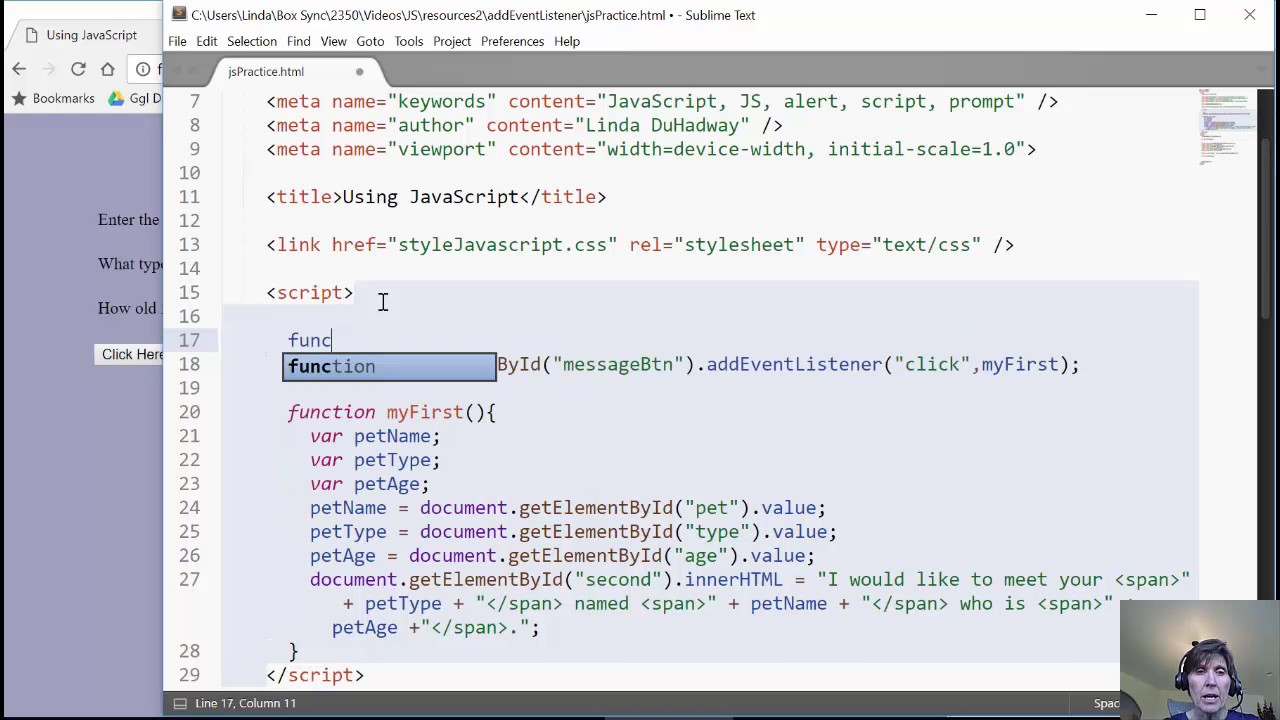Click the 'Click Here' button in browser page
This screenshot has width=1280, height=720.
(130, 354)
